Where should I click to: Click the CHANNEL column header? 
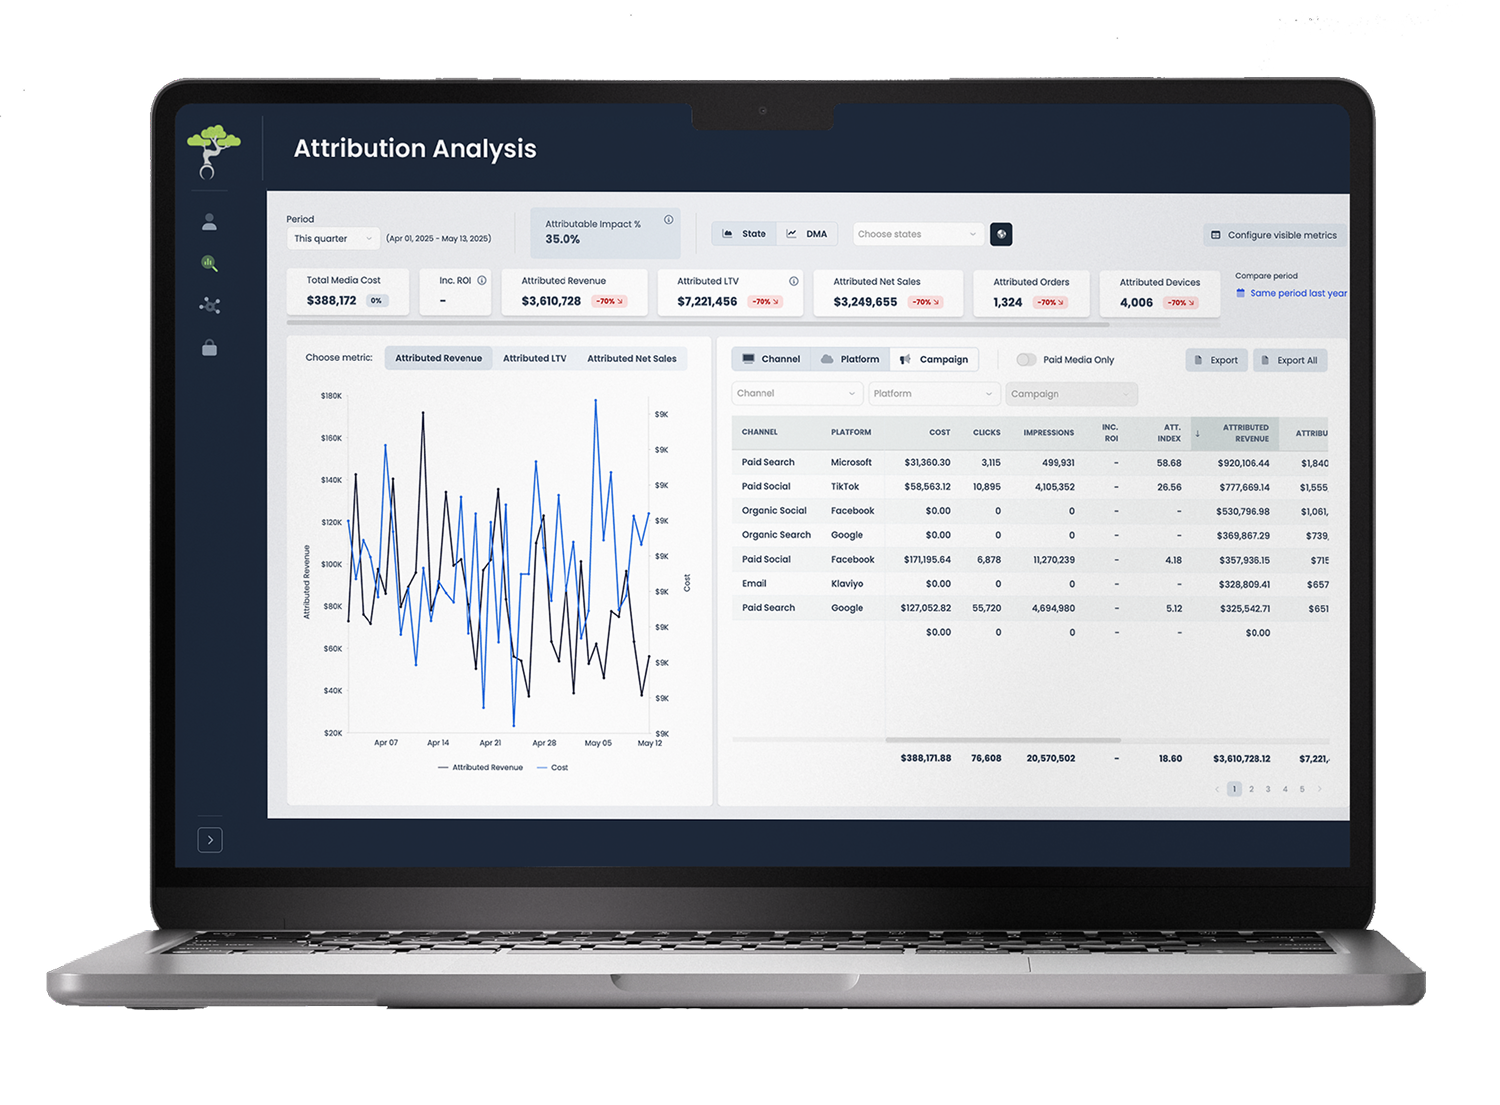click(760, 432)
